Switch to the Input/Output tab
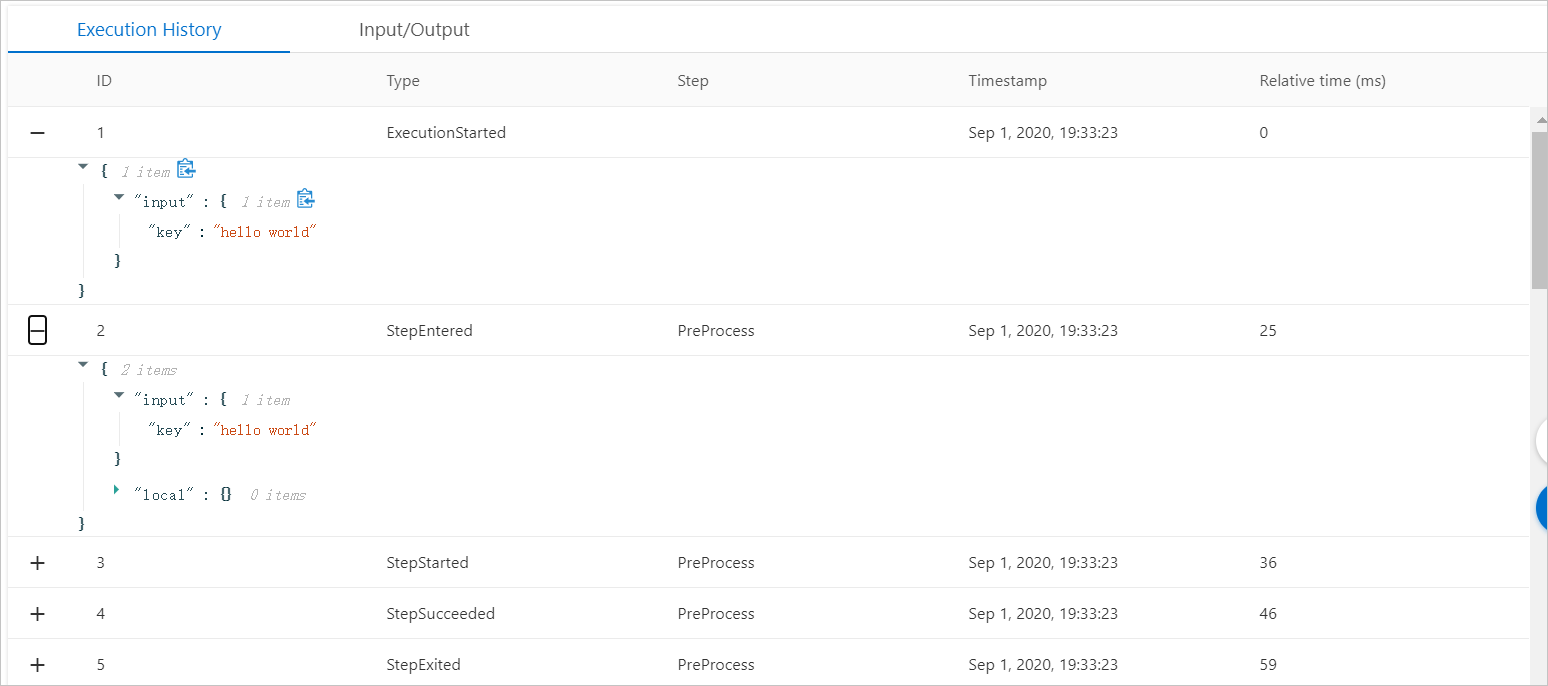 414,29
